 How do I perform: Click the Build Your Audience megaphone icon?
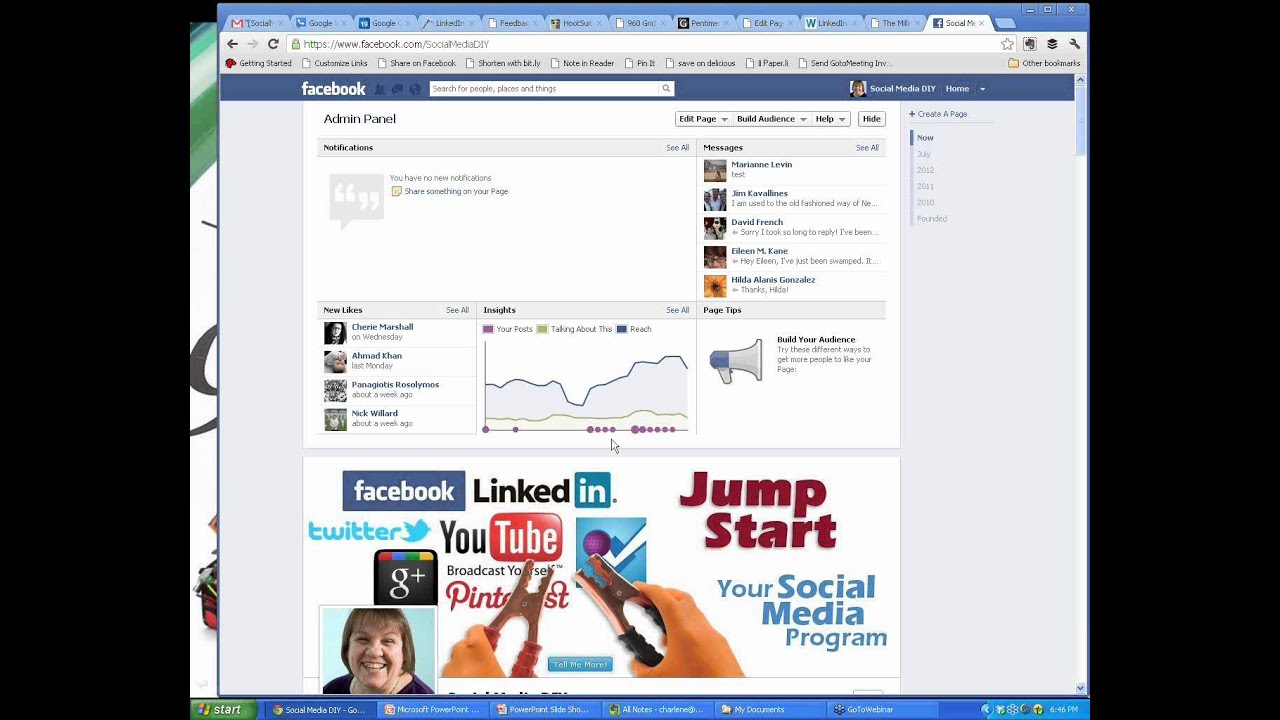(x=736, y=362)
